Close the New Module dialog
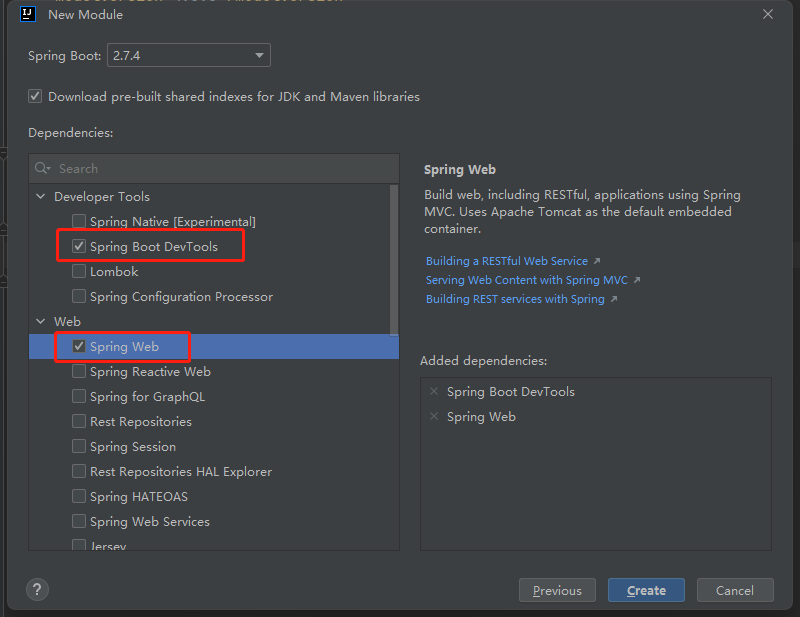The width and height of the screenshot is (800, 617). (768, 14)
